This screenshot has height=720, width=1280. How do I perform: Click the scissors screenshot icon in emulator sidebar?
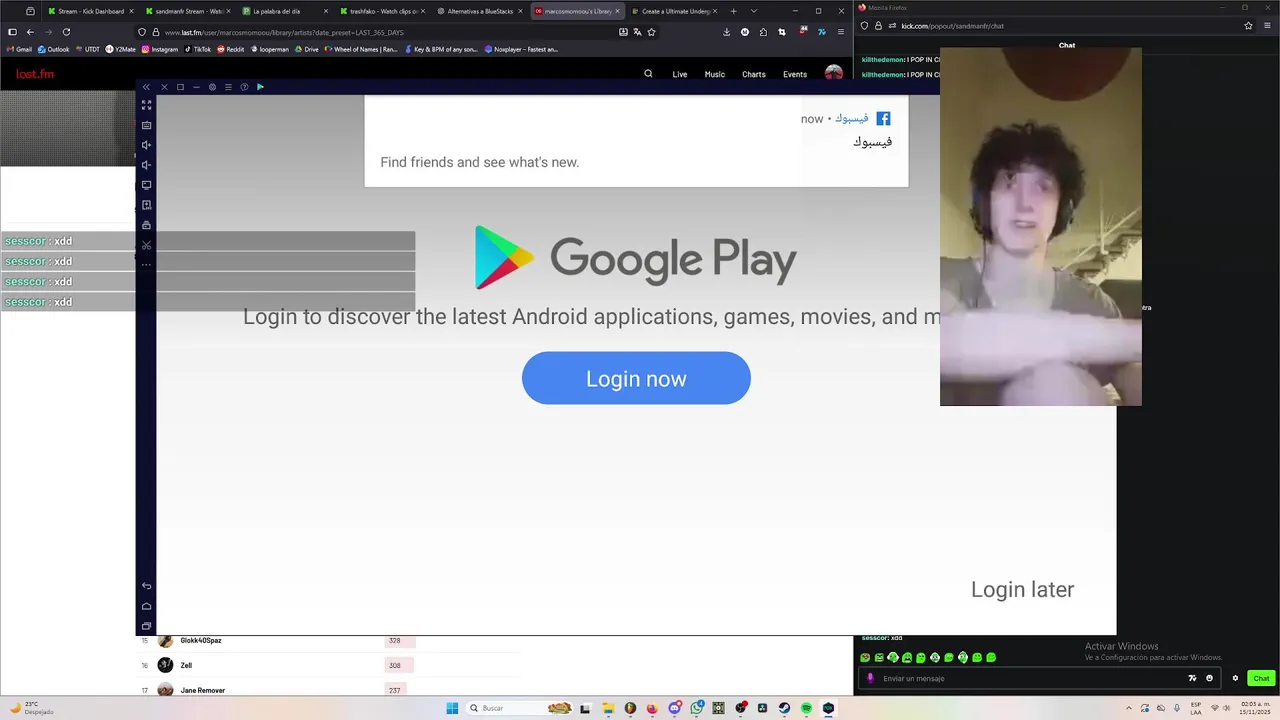point(146,245)
